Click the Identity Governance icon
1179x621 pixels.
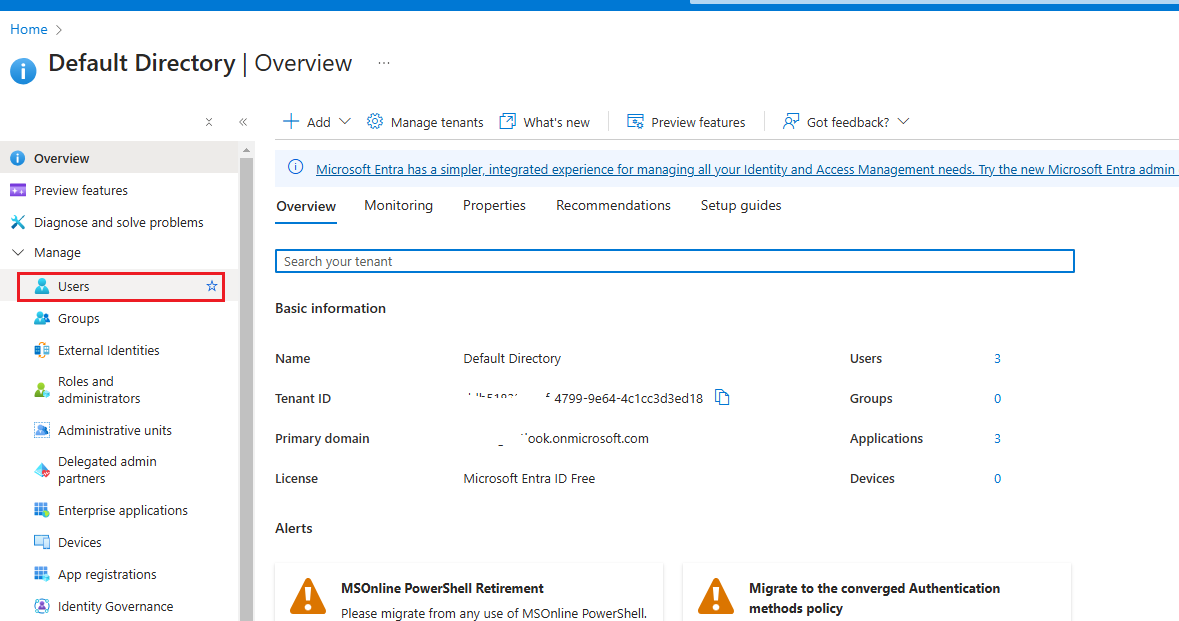[42, 607]
